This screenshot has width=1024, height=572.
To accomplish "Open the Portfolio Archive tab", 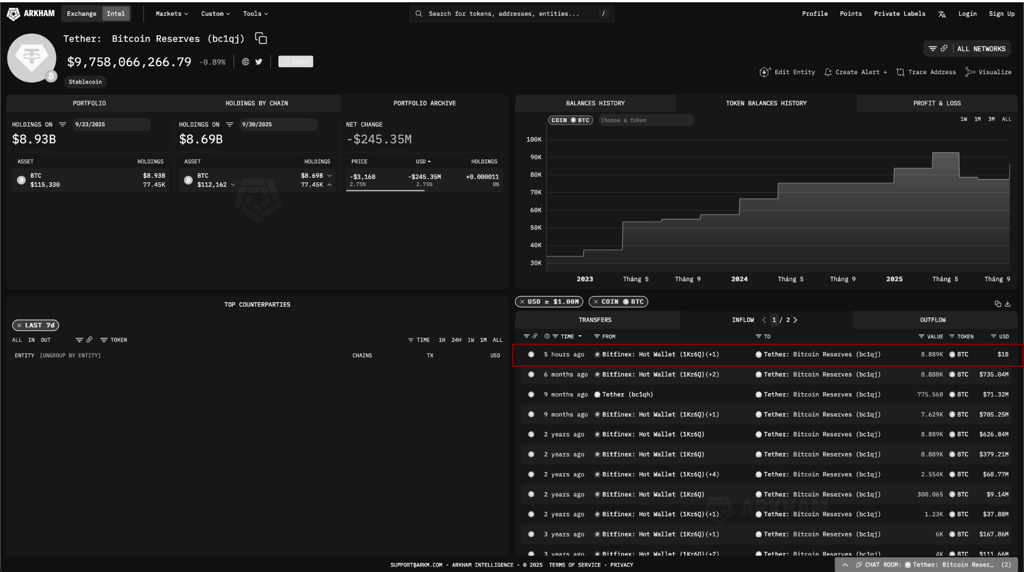I will (x=424, y=103).
